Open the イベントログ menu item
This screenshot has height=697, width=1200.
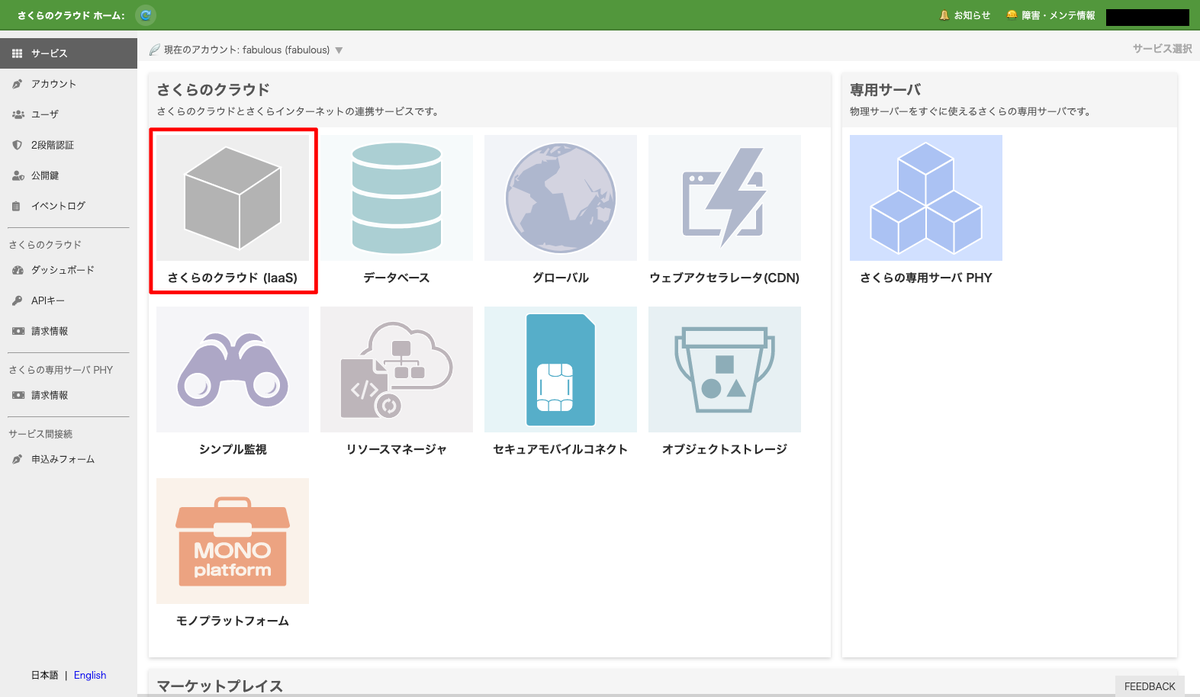tap(68, 206)
